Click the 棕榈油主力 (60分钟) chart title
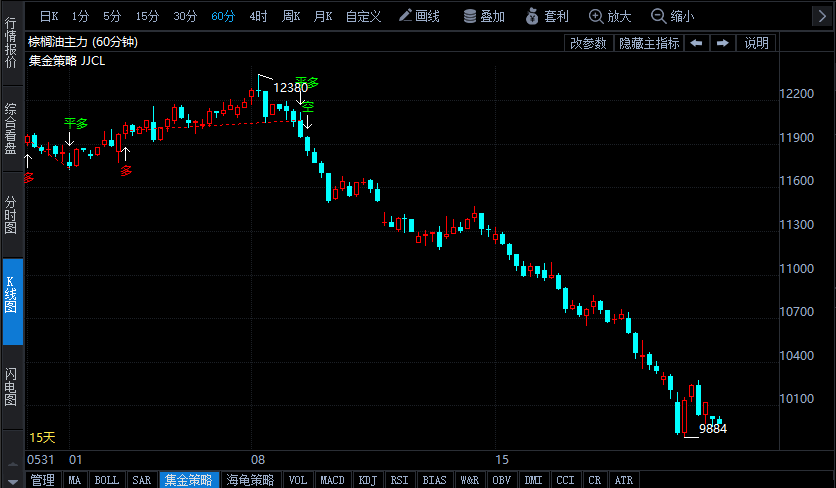 click(x=83, y=42)
